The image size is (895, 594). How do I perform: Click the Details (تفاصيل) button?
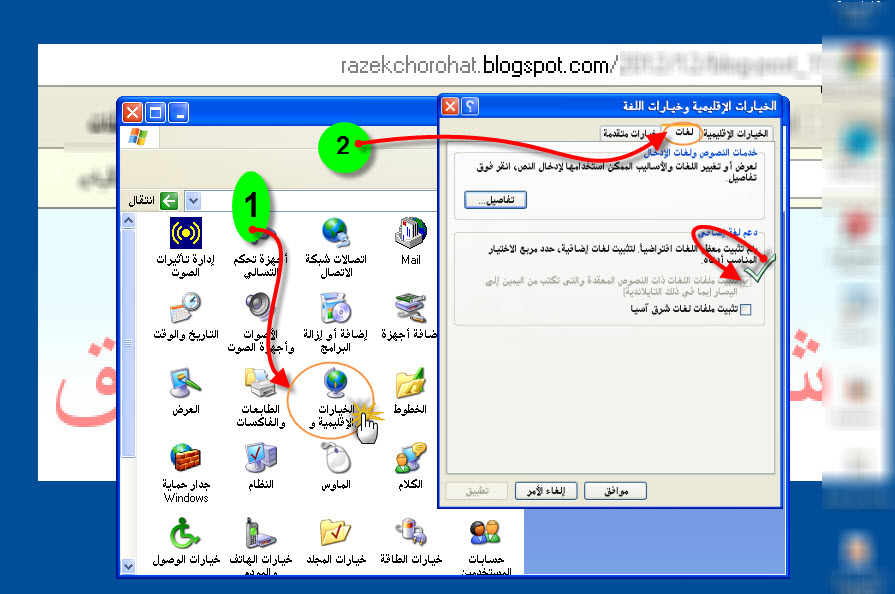tap(495, 200)
